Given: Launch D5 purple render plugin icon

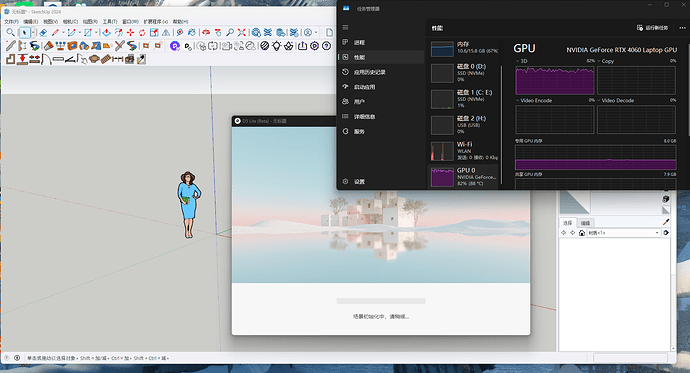Looking at the screenshot, I should 175,46.
